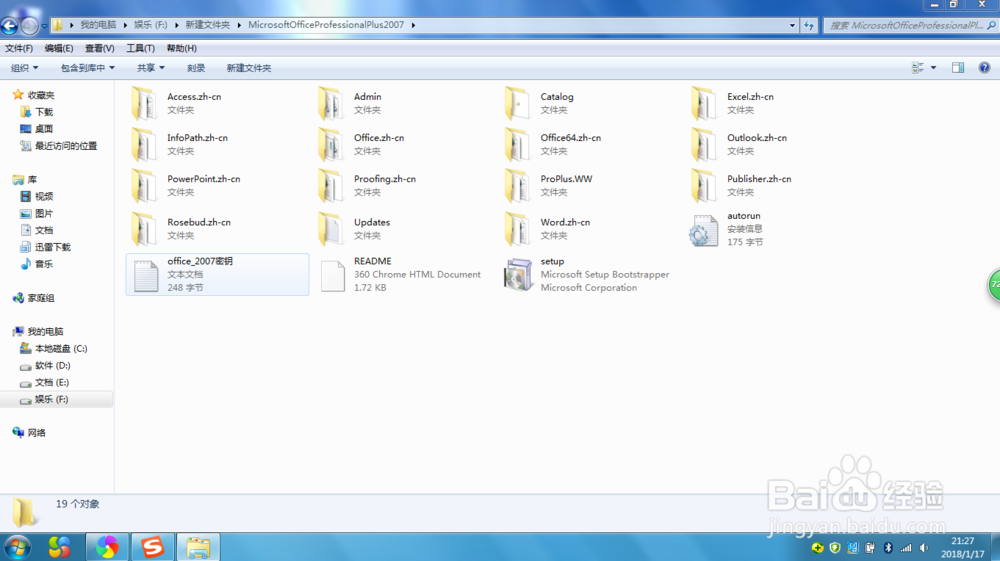Open the 帮助(H) menu
1000x561 pixels.
point(182,48)
